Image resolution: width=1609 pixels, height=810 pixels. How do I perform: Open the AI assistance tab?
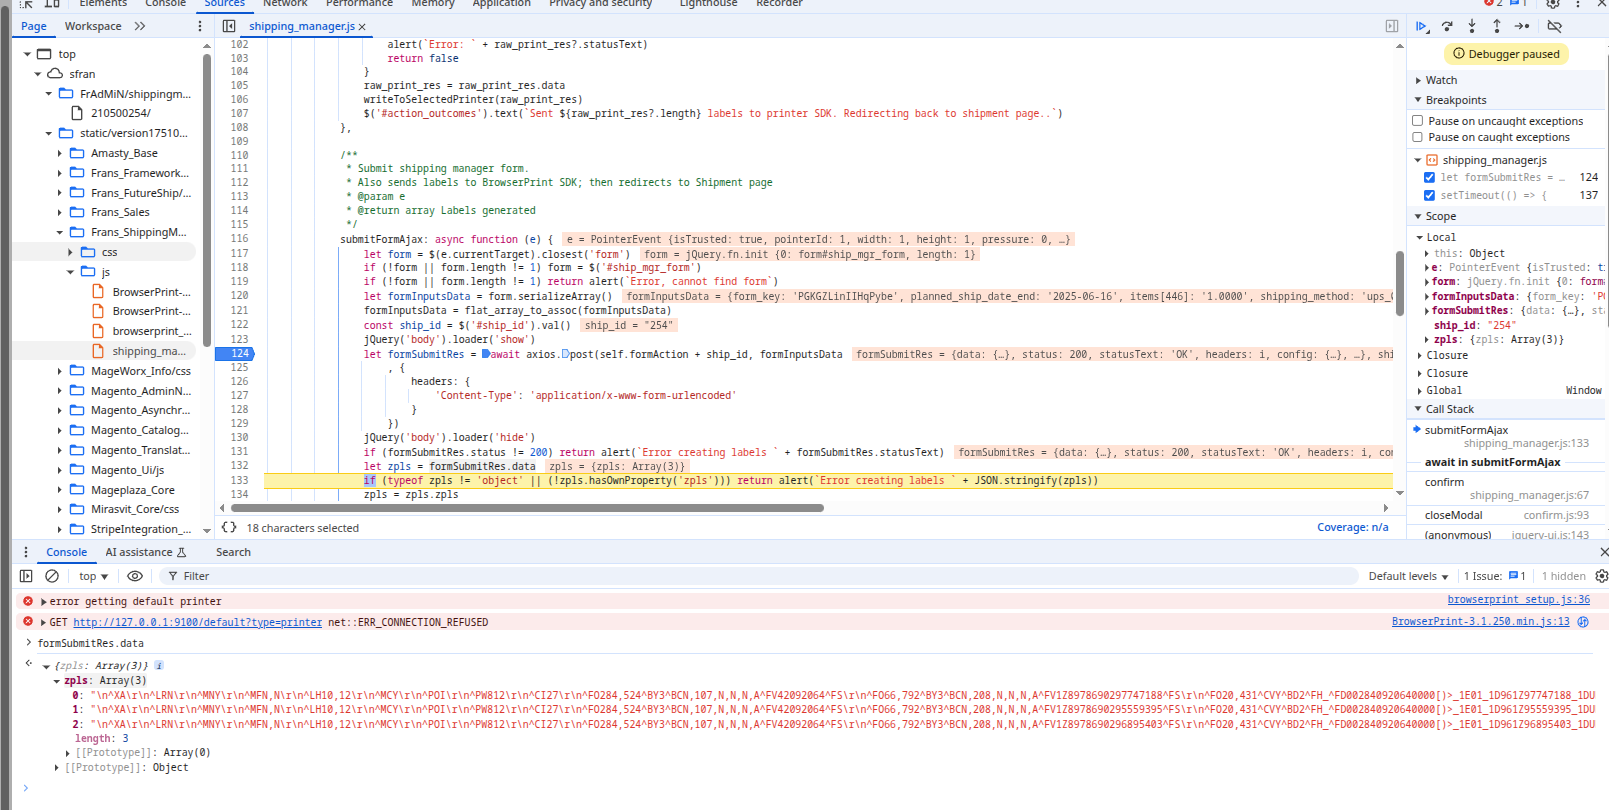[145, 552]
